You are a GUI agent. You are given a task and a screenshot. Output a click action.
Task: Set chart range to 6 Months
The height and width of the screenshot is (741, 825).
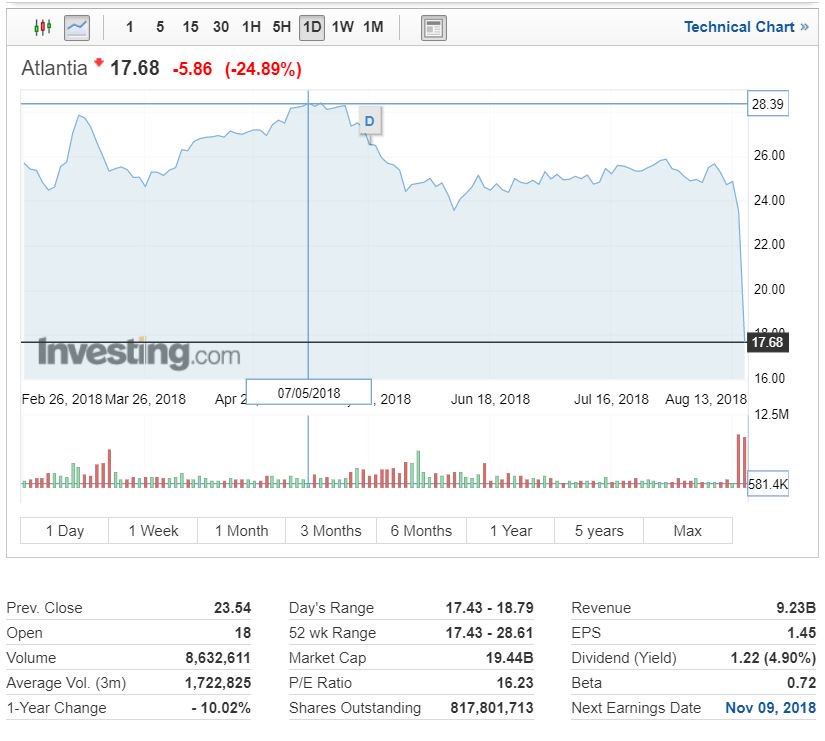421,530
